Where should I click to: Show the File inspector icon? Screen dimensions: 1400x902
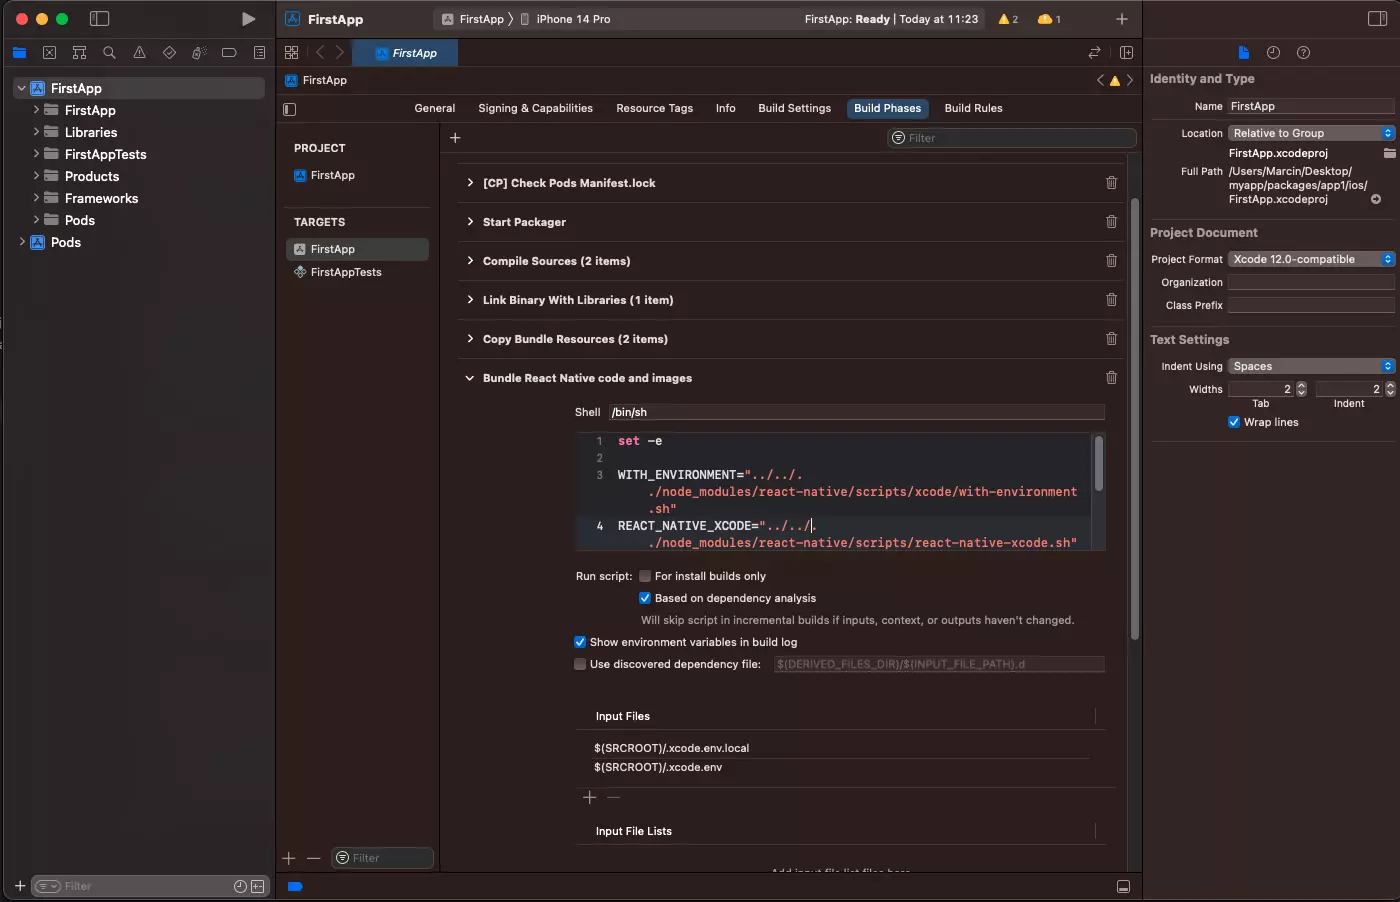coord(1243,53)
